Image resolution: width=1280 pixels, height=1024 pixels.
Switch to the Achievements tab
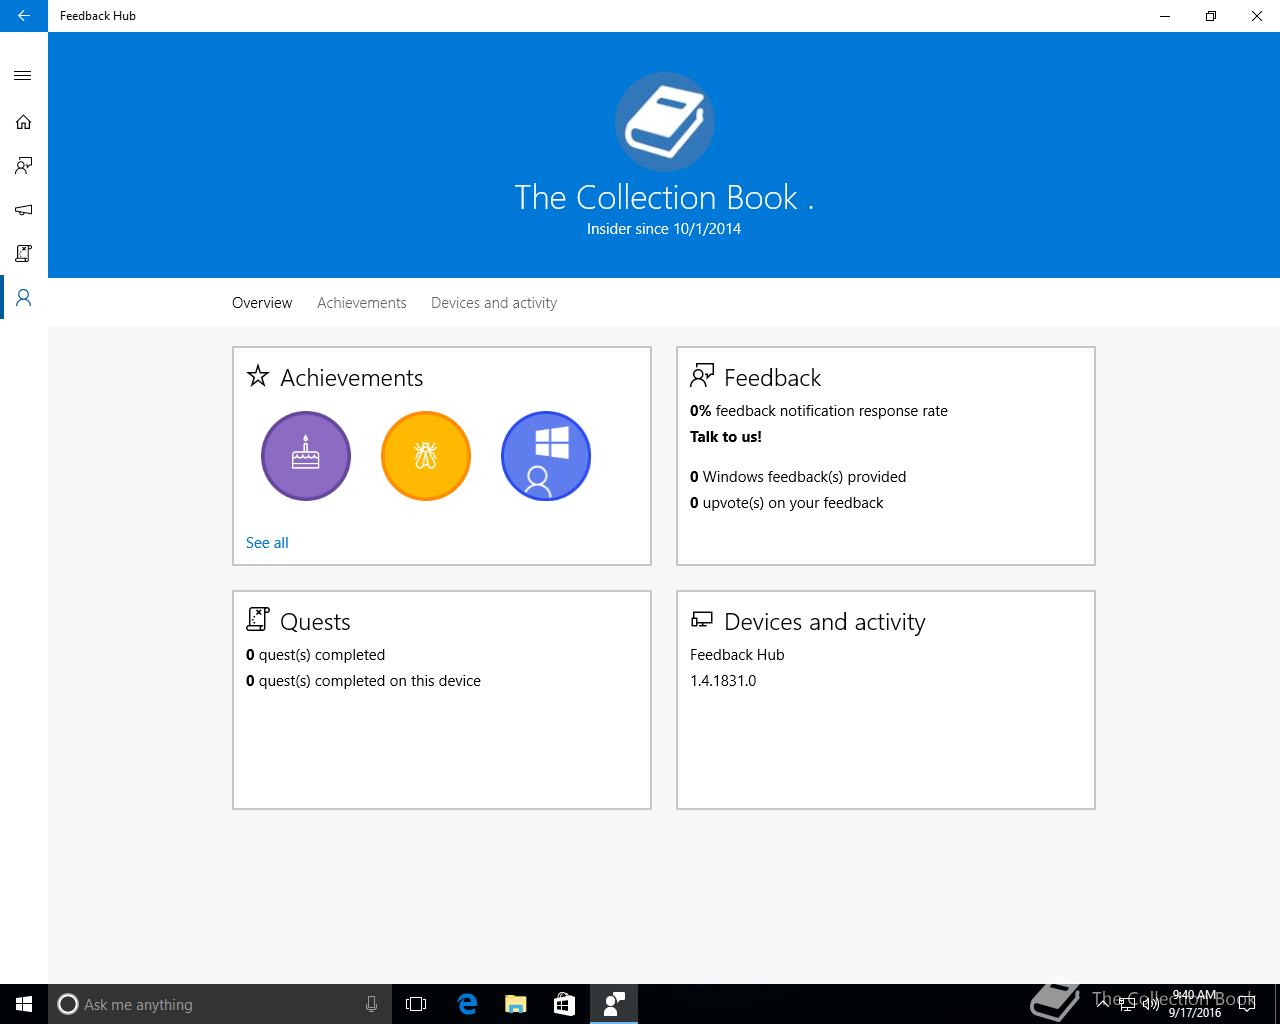[362, 303]
